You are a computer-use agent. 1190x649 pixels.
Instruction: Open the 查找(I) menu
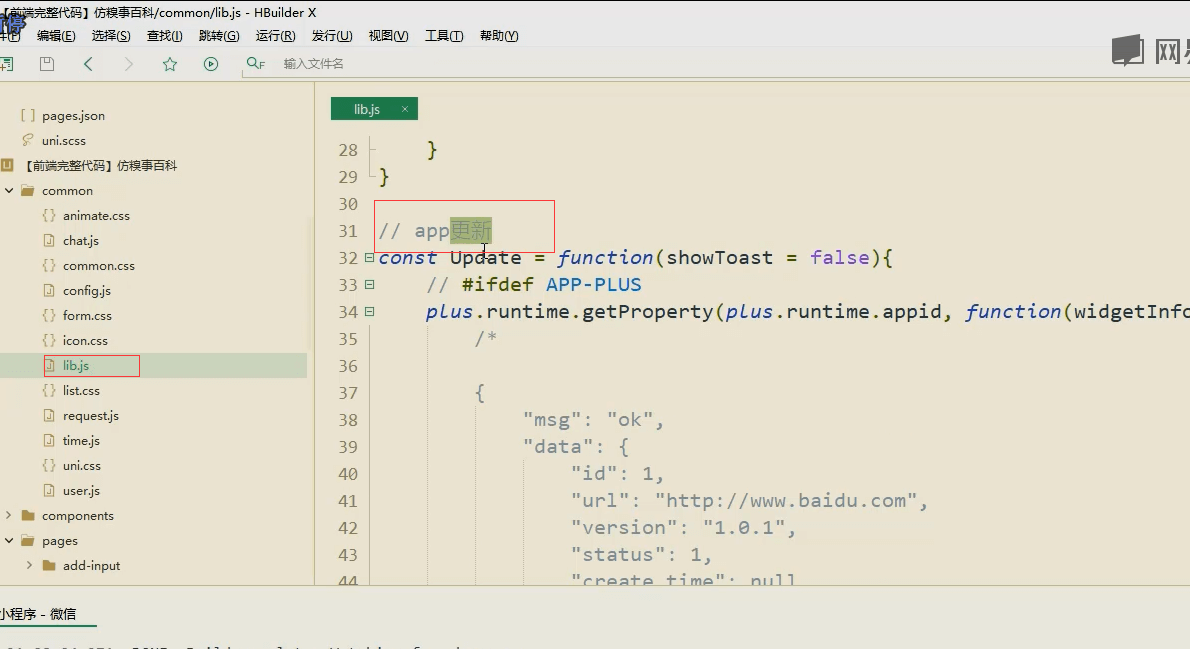pos(165,36)
